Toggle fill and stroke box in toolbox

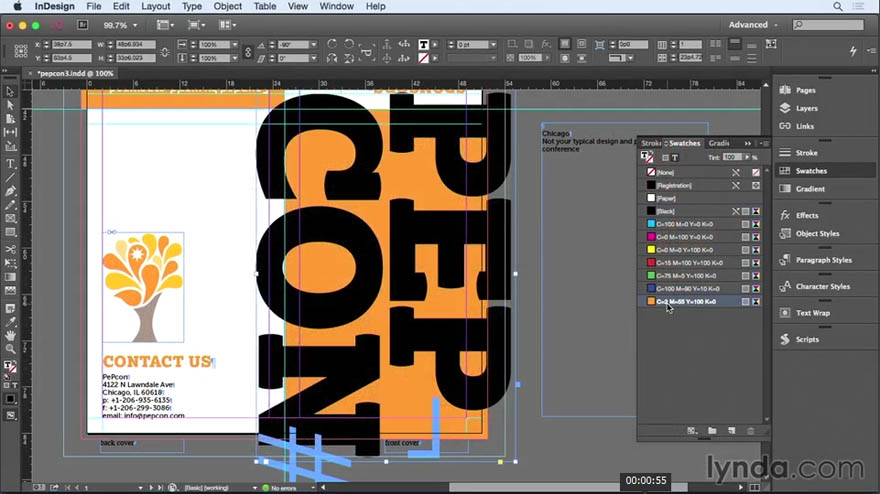(x=10, y=367)
